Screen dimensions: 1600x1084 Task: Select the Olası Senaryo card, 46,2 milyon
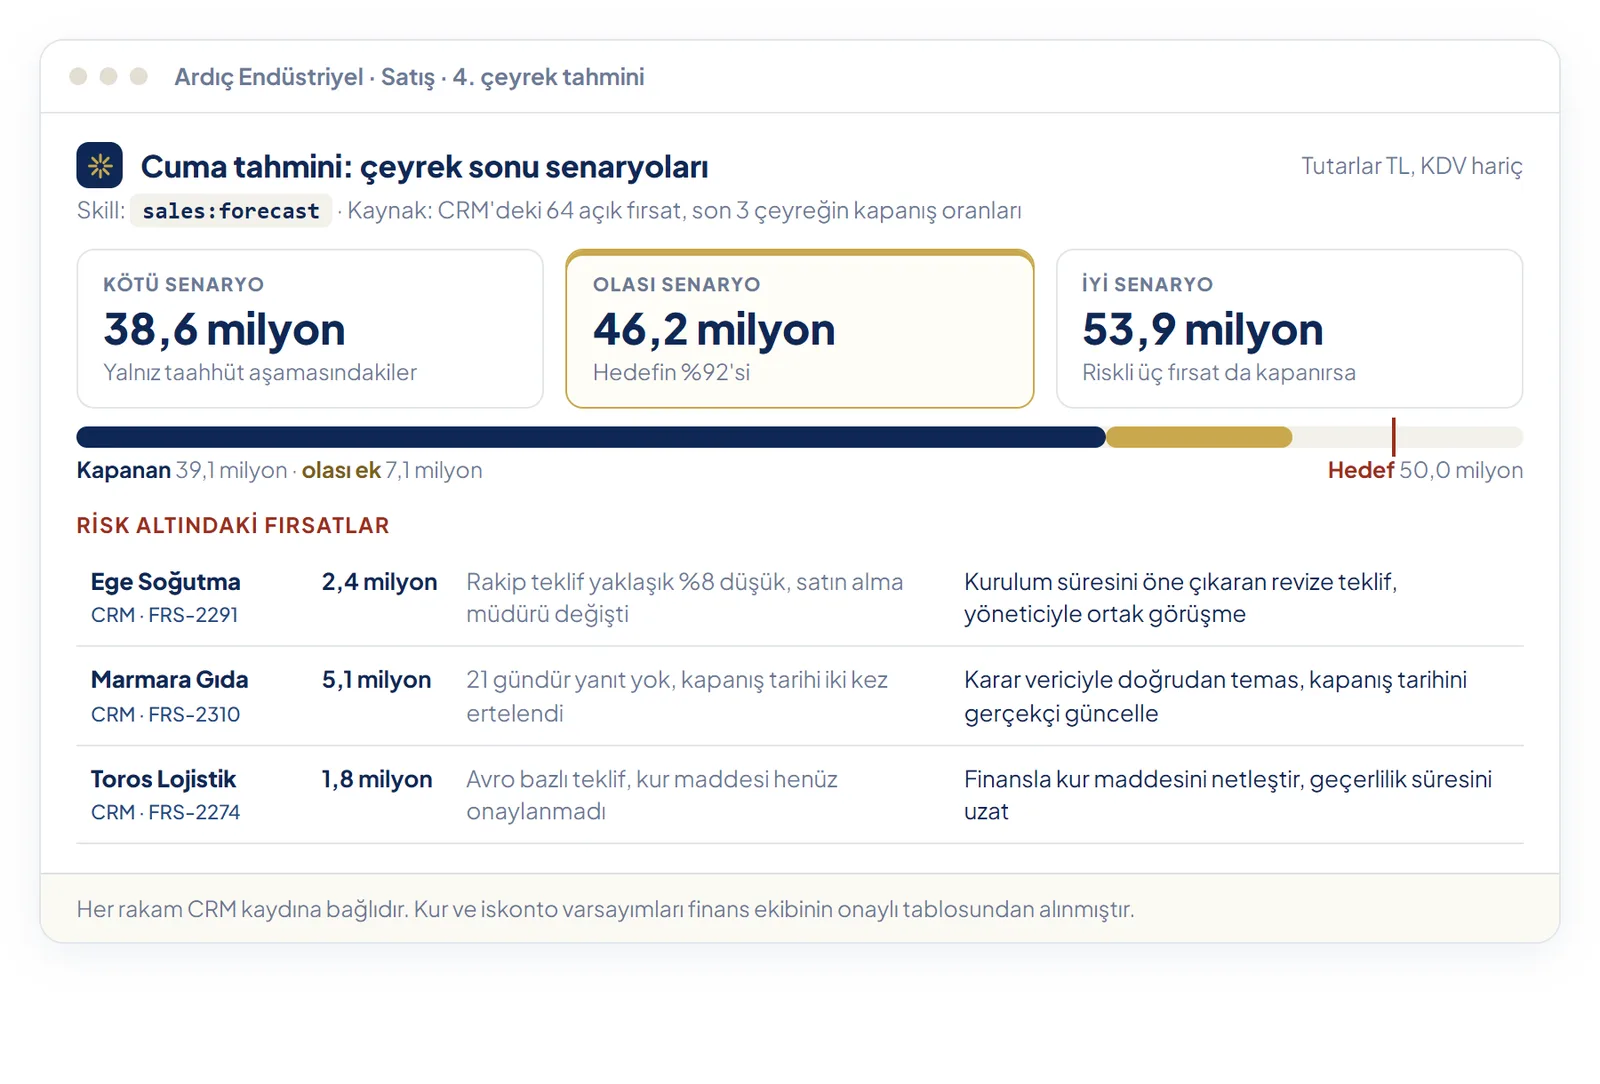800,329
